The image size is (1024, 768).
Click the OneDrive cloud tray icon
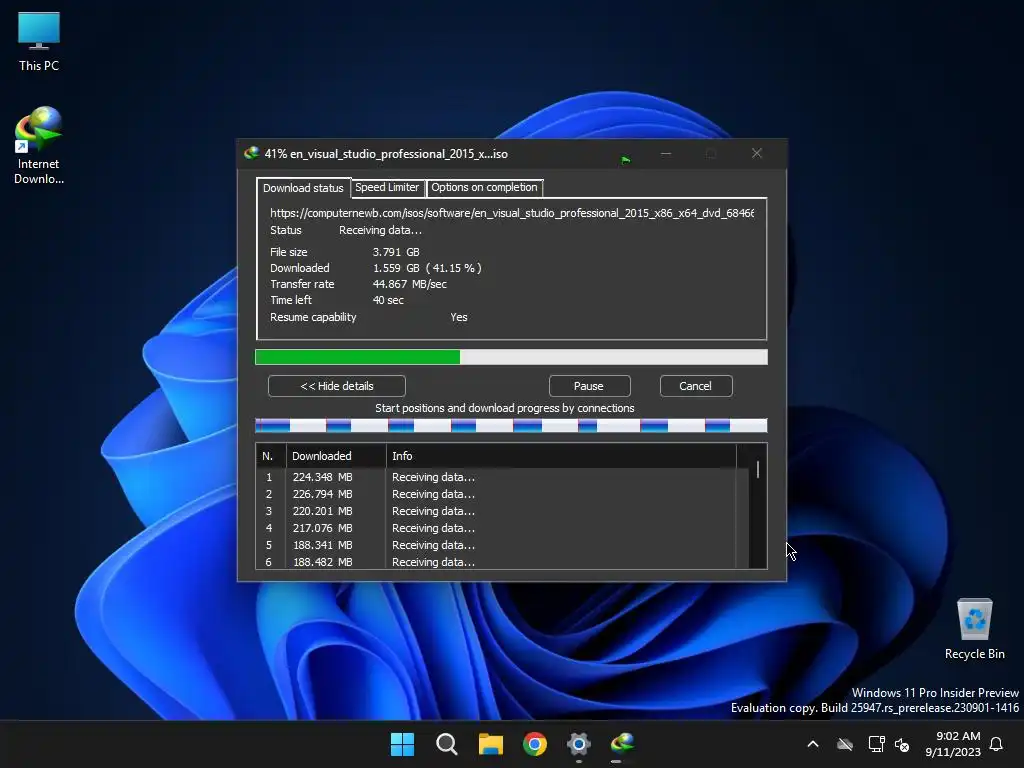pyautogui.click(x=845, y=744)
